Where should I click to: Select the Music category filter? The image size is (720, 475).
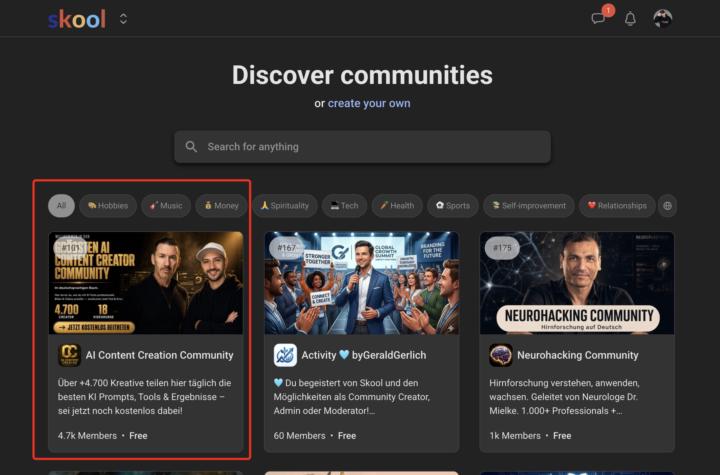(x=166, y=205)
